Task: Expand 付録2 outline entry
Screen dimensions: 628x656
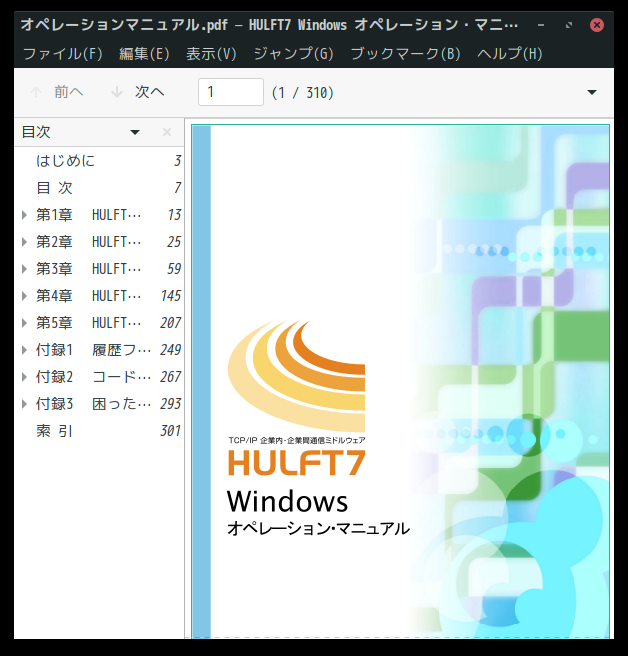Action: click(24, 377)
